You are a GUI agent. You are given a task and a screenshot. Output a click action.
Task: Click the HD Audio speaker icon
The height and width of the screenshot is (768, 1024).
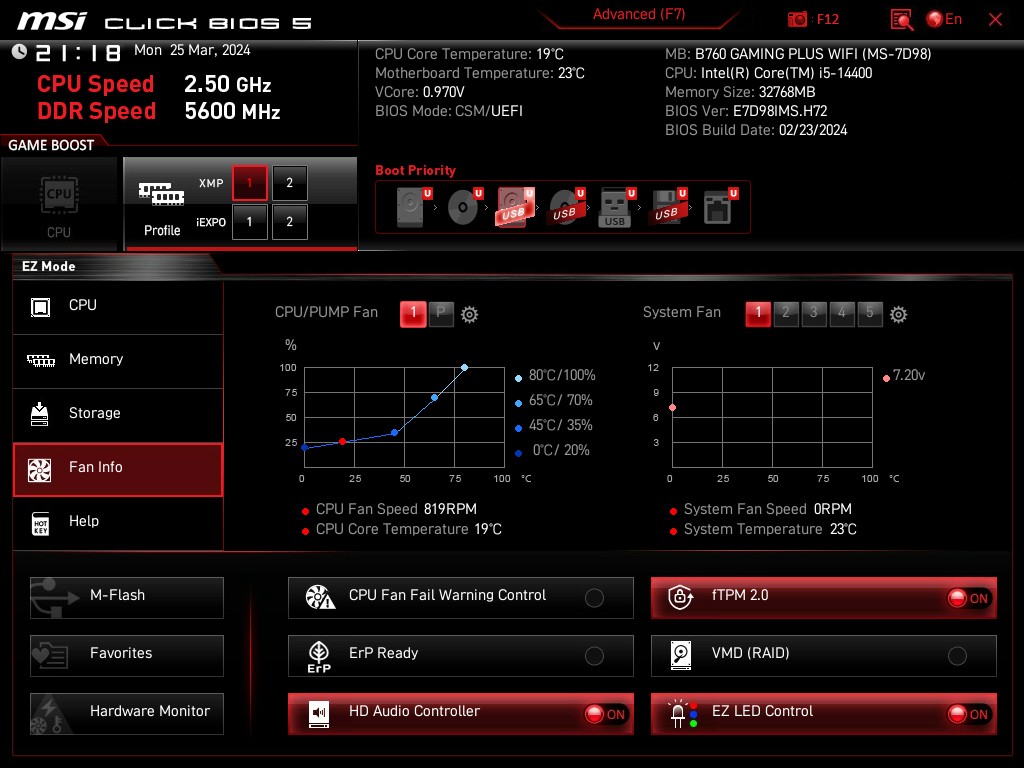[319, 714]
